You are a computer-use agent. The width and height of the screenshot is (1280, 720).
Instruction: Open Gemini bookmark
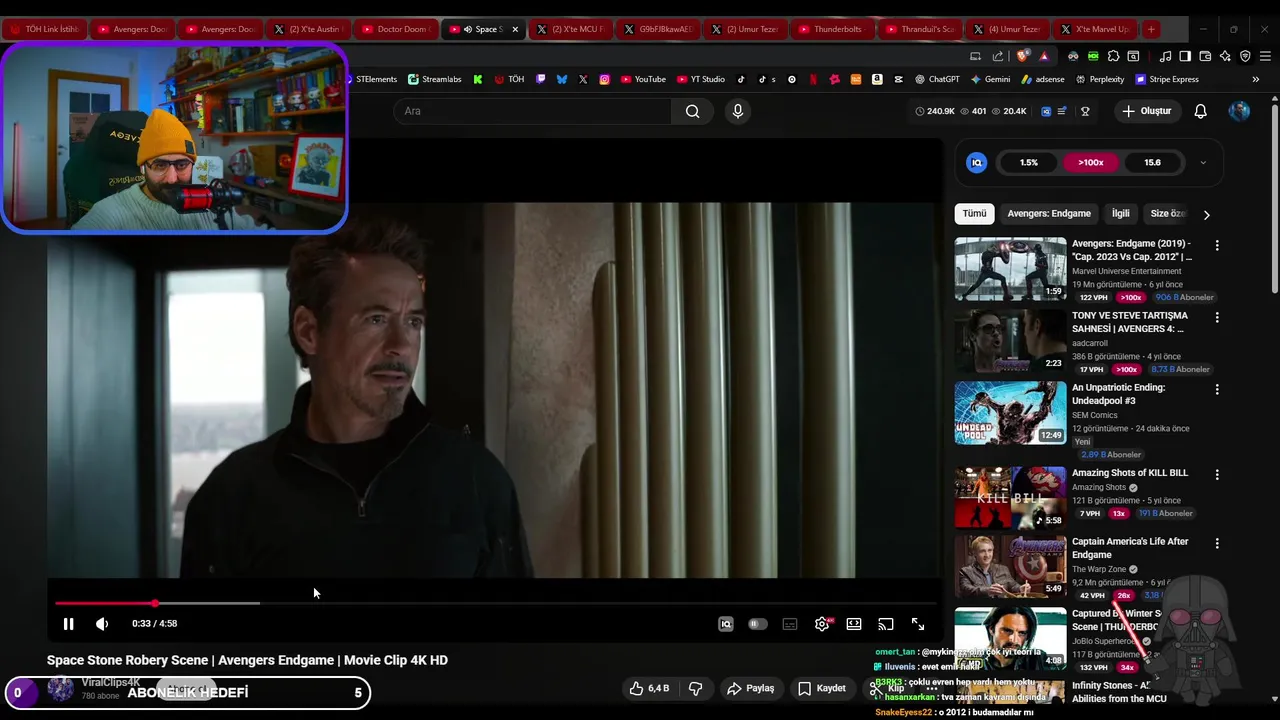[990, 79]
